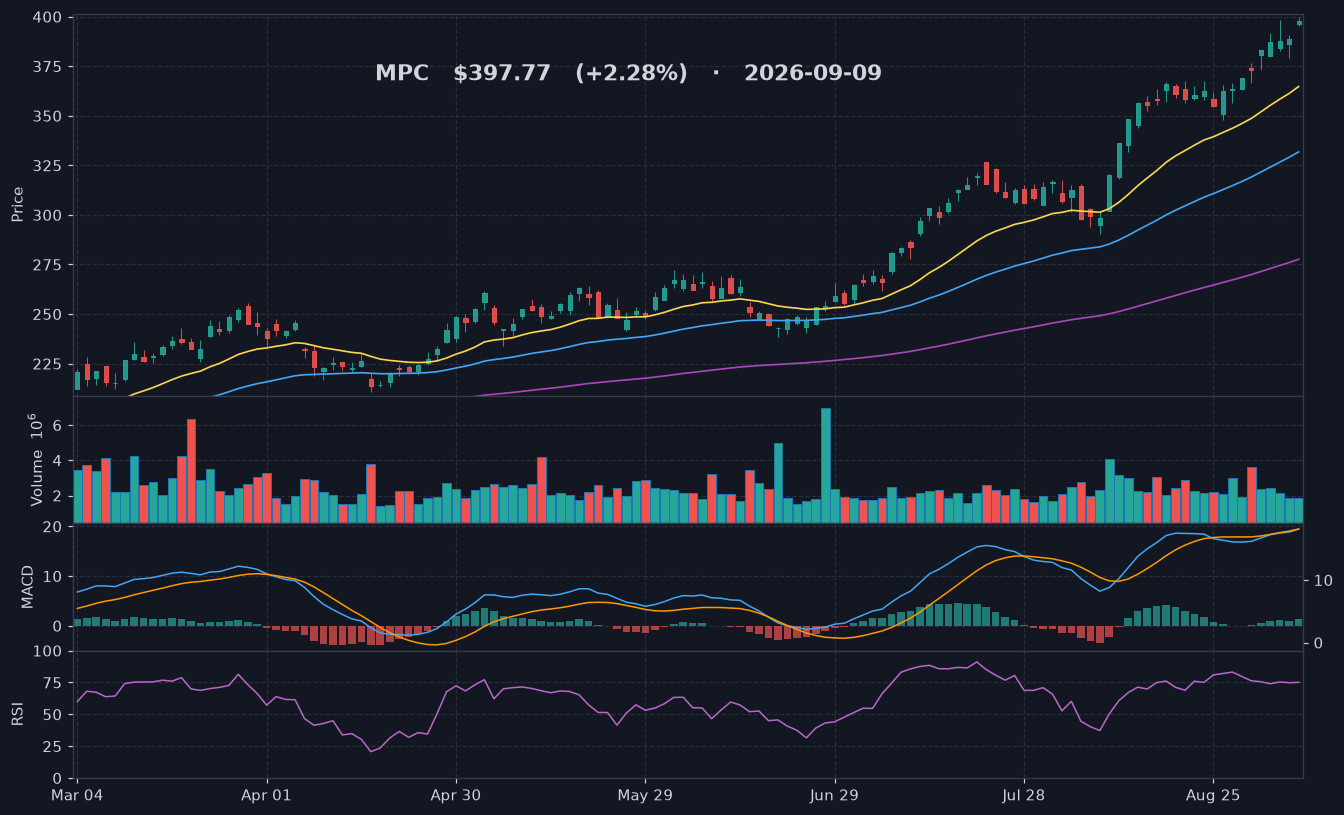Screen dimensions: 1344x815
Task: Click the 4 volume axis tick
Action: click(x=58, y=461)
